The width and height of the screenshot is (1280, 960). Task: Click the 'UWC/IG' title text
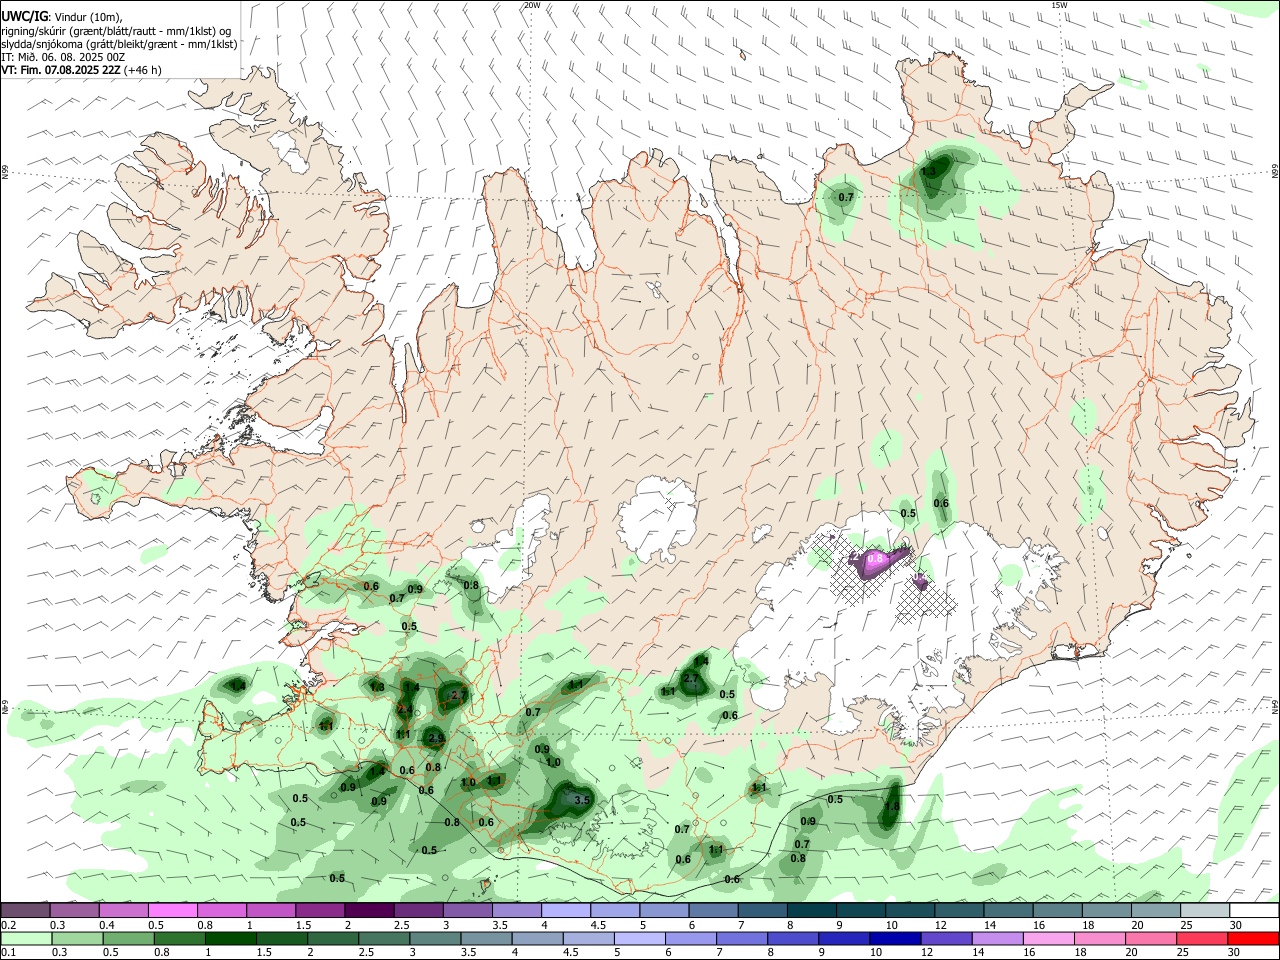(x=24, y=16)
